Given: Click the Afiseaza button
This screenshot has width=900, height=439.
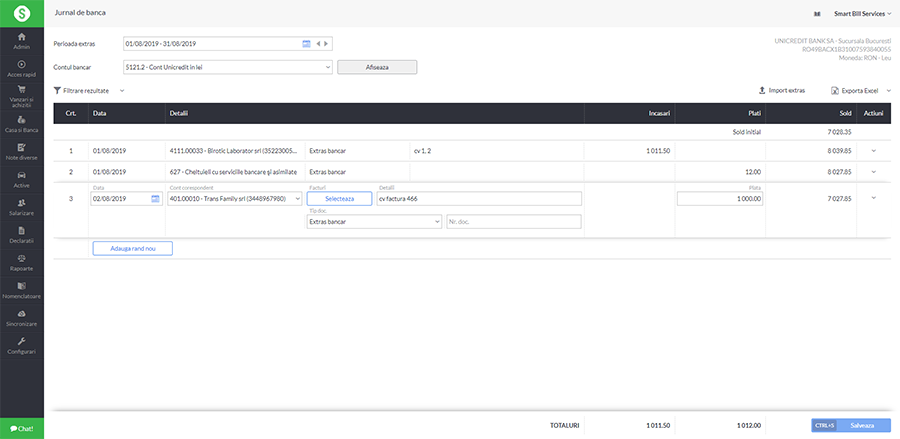Looking at the screenshot, I should pos(377,67).
